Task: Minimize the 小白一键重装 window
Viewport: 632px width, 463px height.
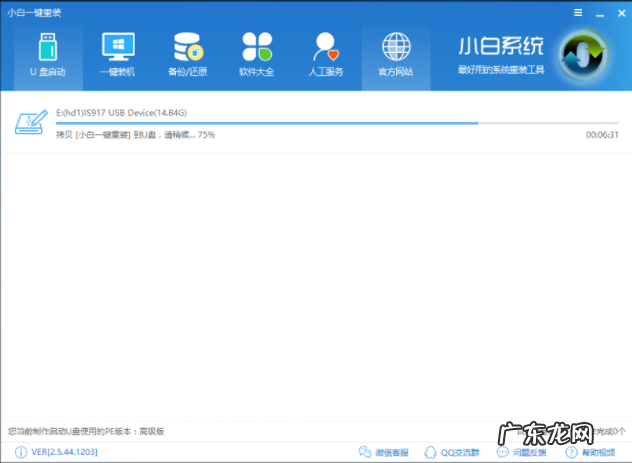Action: [600, 14]
